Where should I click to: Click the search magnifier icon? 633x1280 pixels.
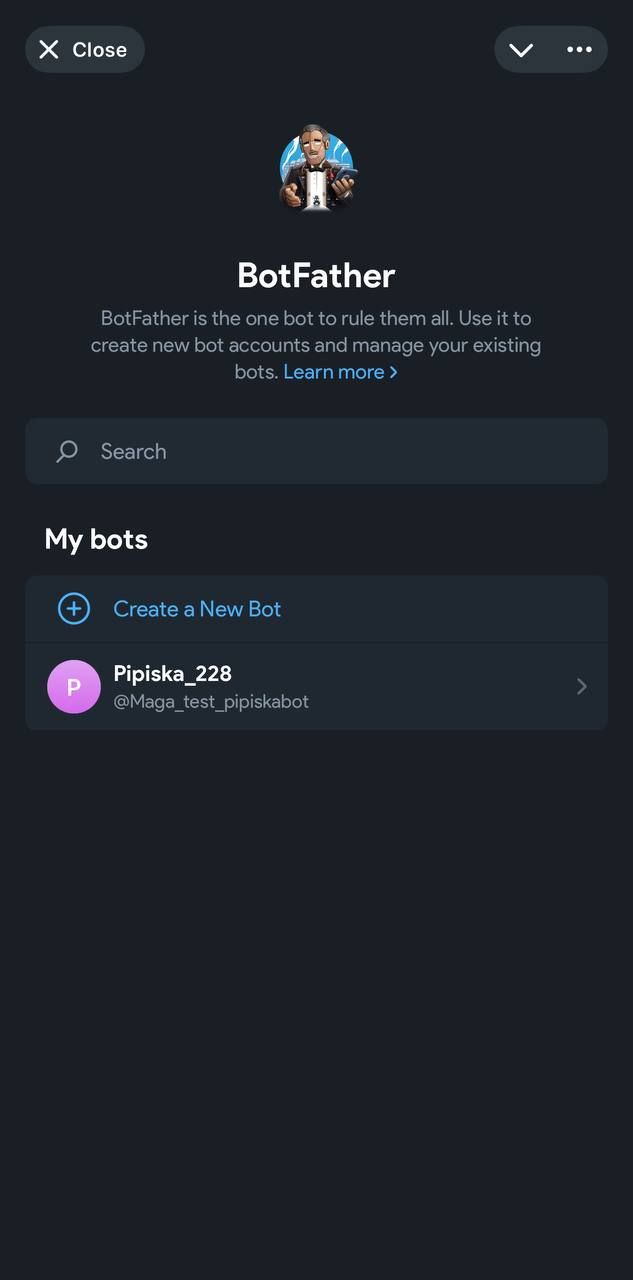[66, 451]
